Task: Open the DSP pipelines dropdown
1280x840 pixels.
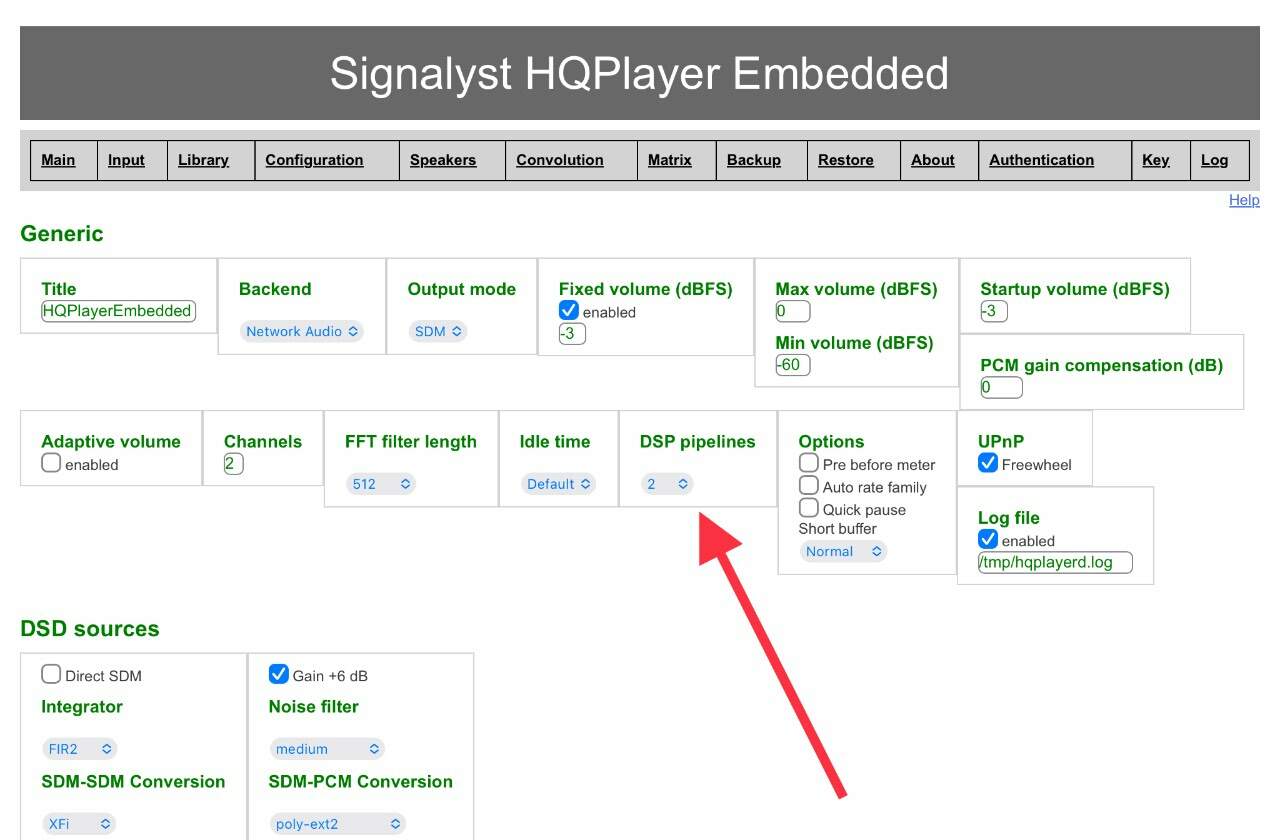Action: click(x=668, y=484)
